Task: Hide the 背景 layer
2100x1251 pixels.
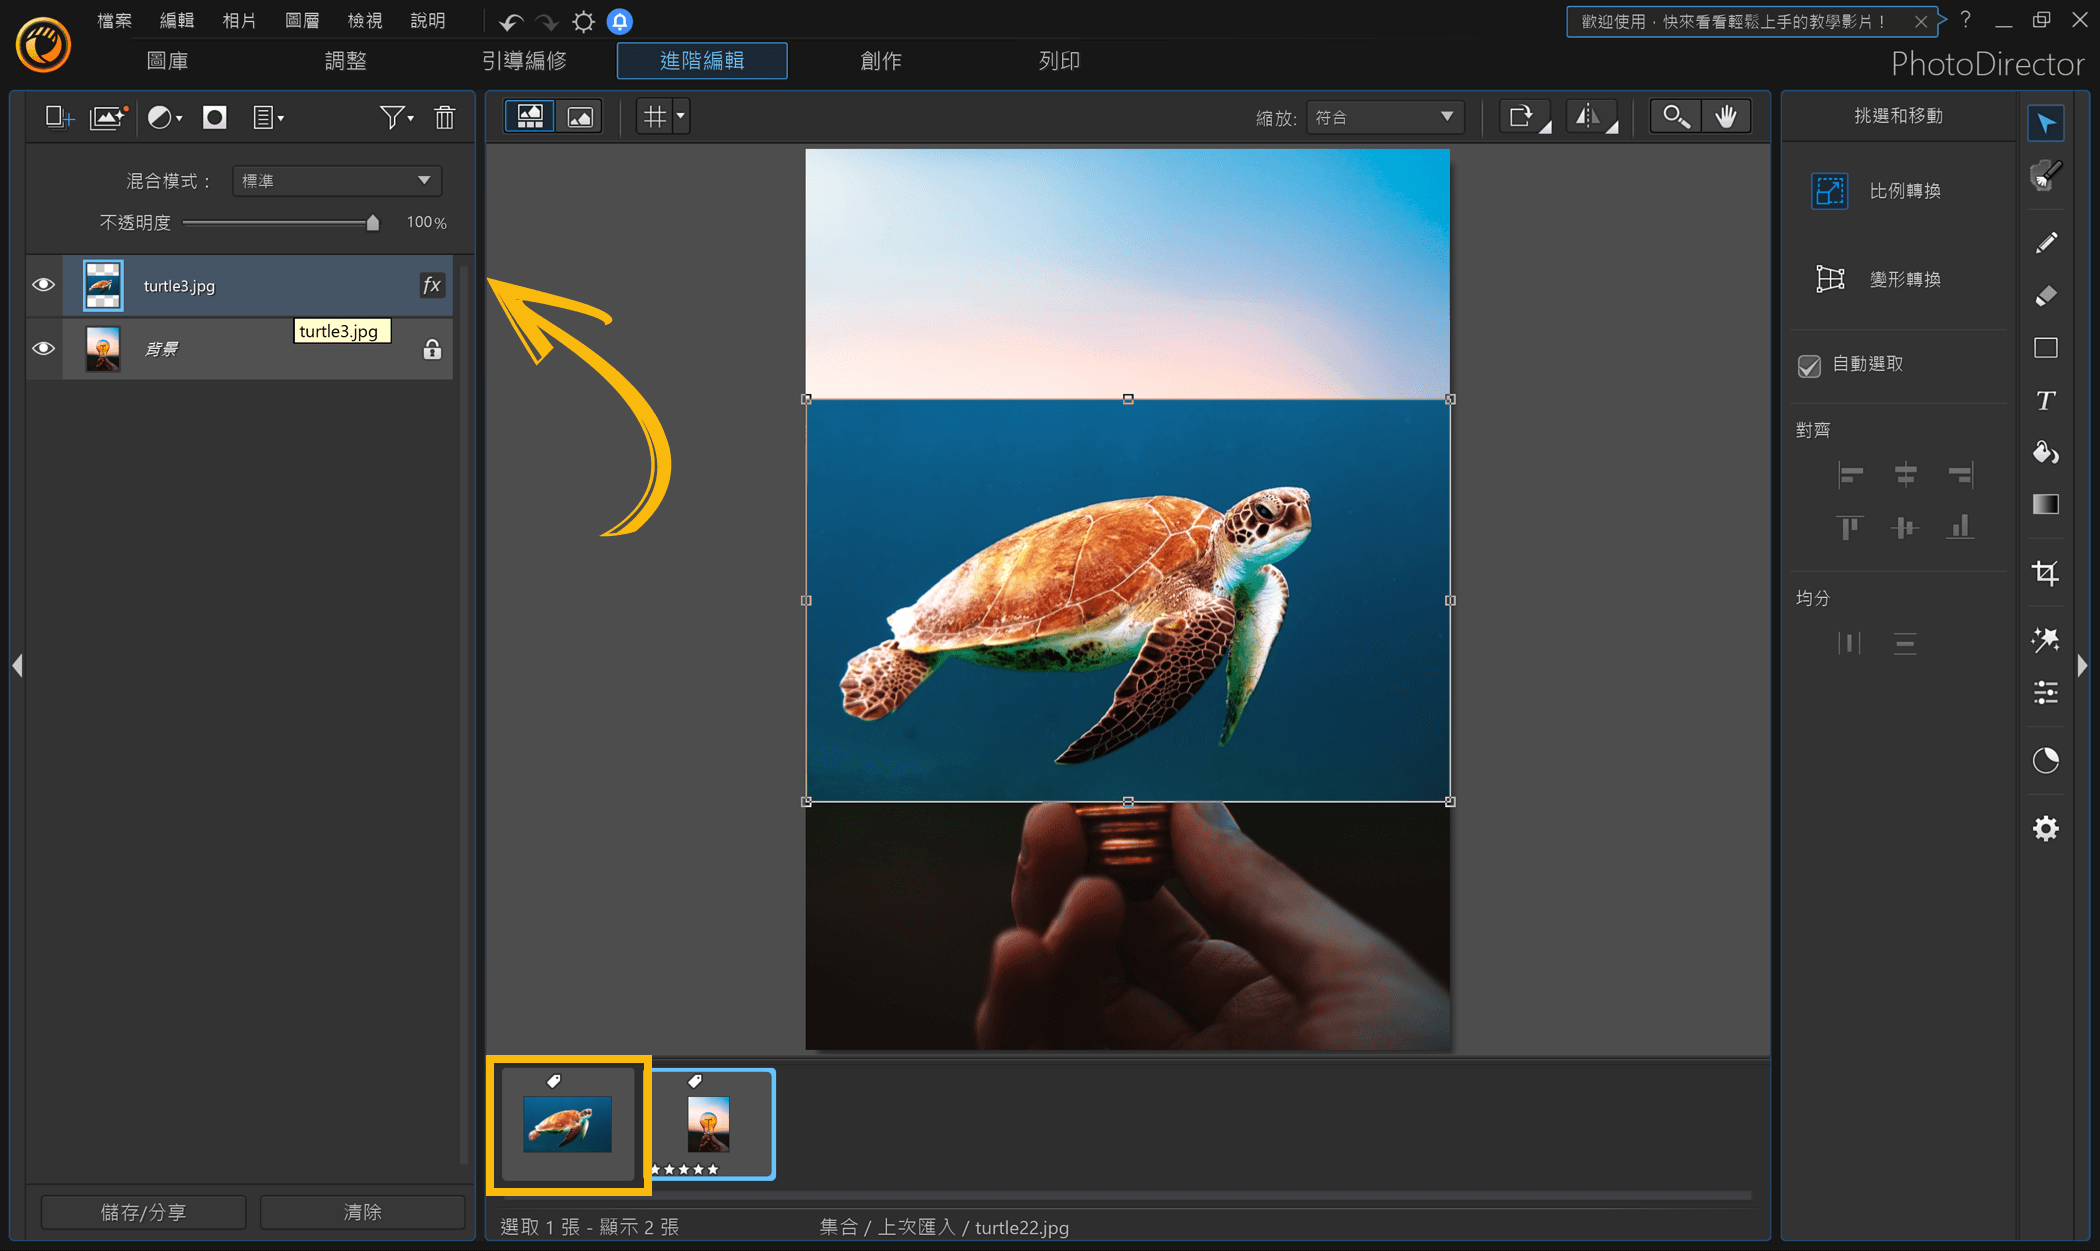Action: 43,348
